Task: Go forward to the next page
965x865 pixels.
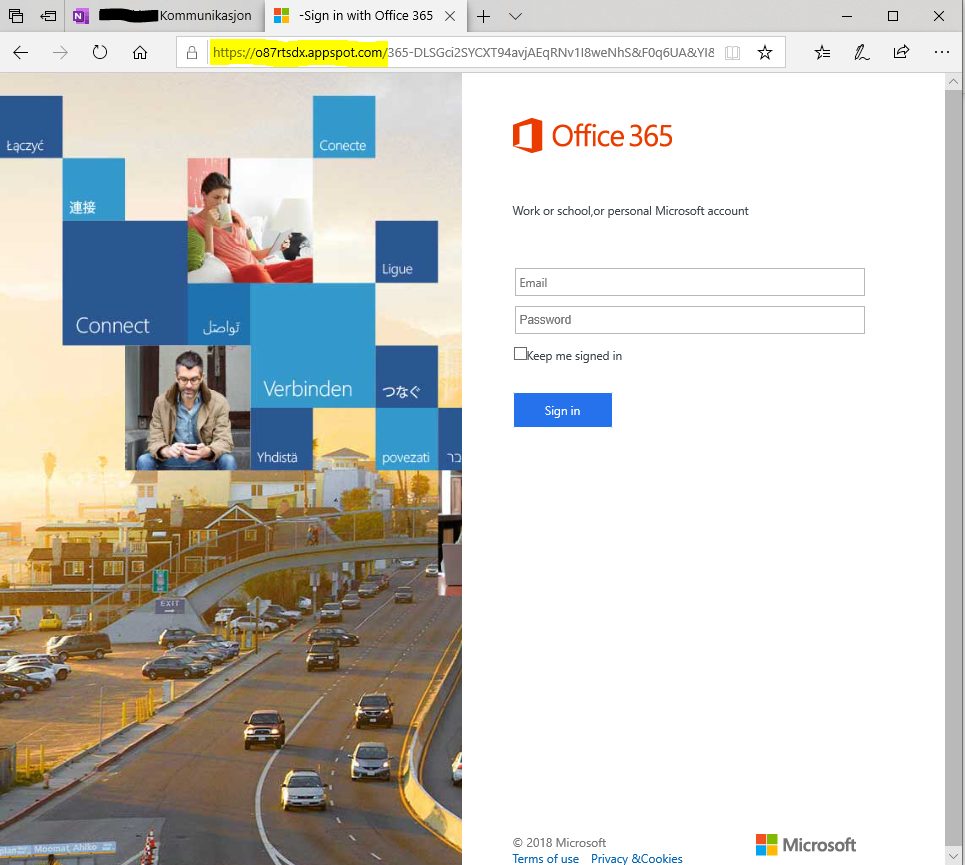Action: 60,52
